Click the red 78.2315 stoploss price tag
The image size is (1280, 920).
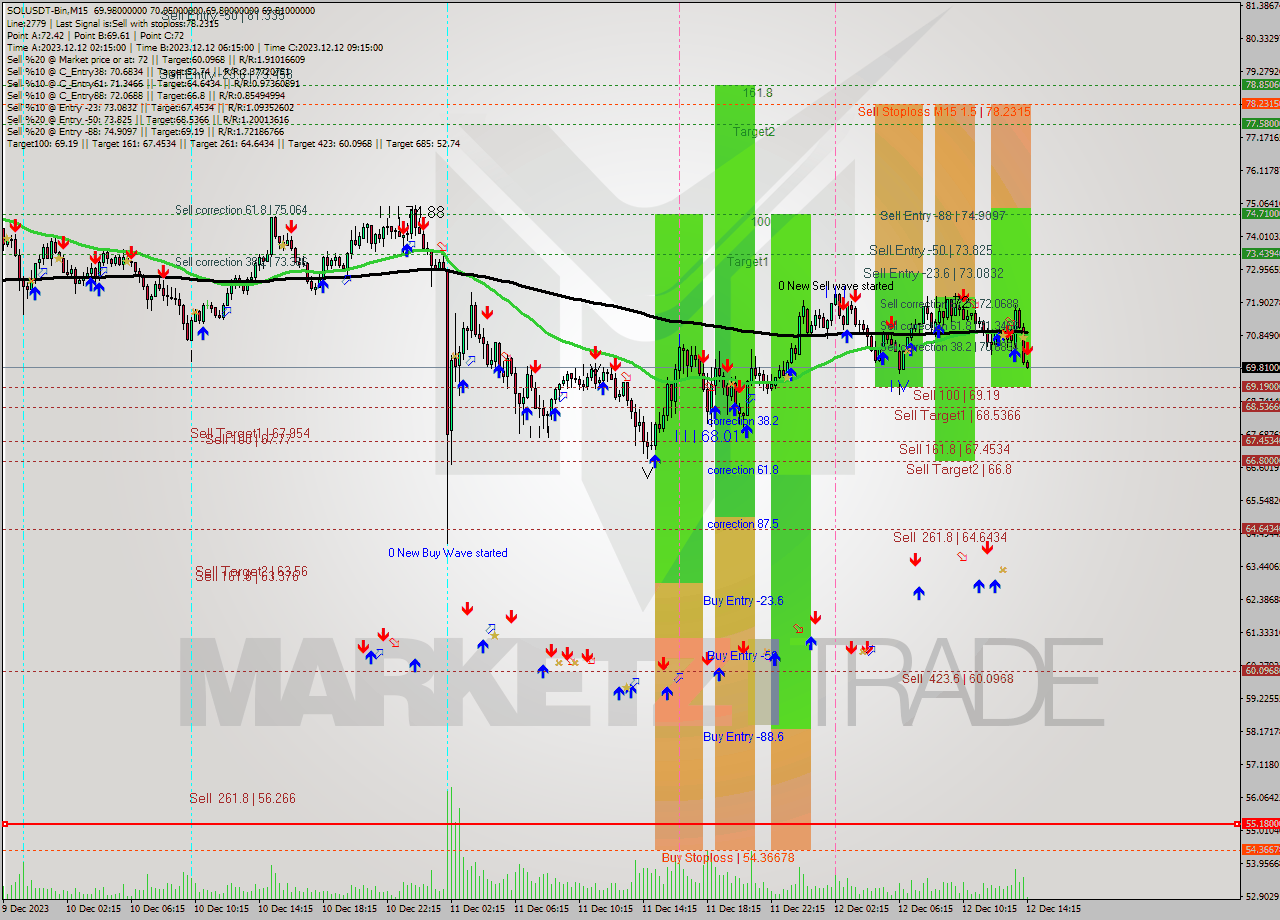pos(1261,104)
